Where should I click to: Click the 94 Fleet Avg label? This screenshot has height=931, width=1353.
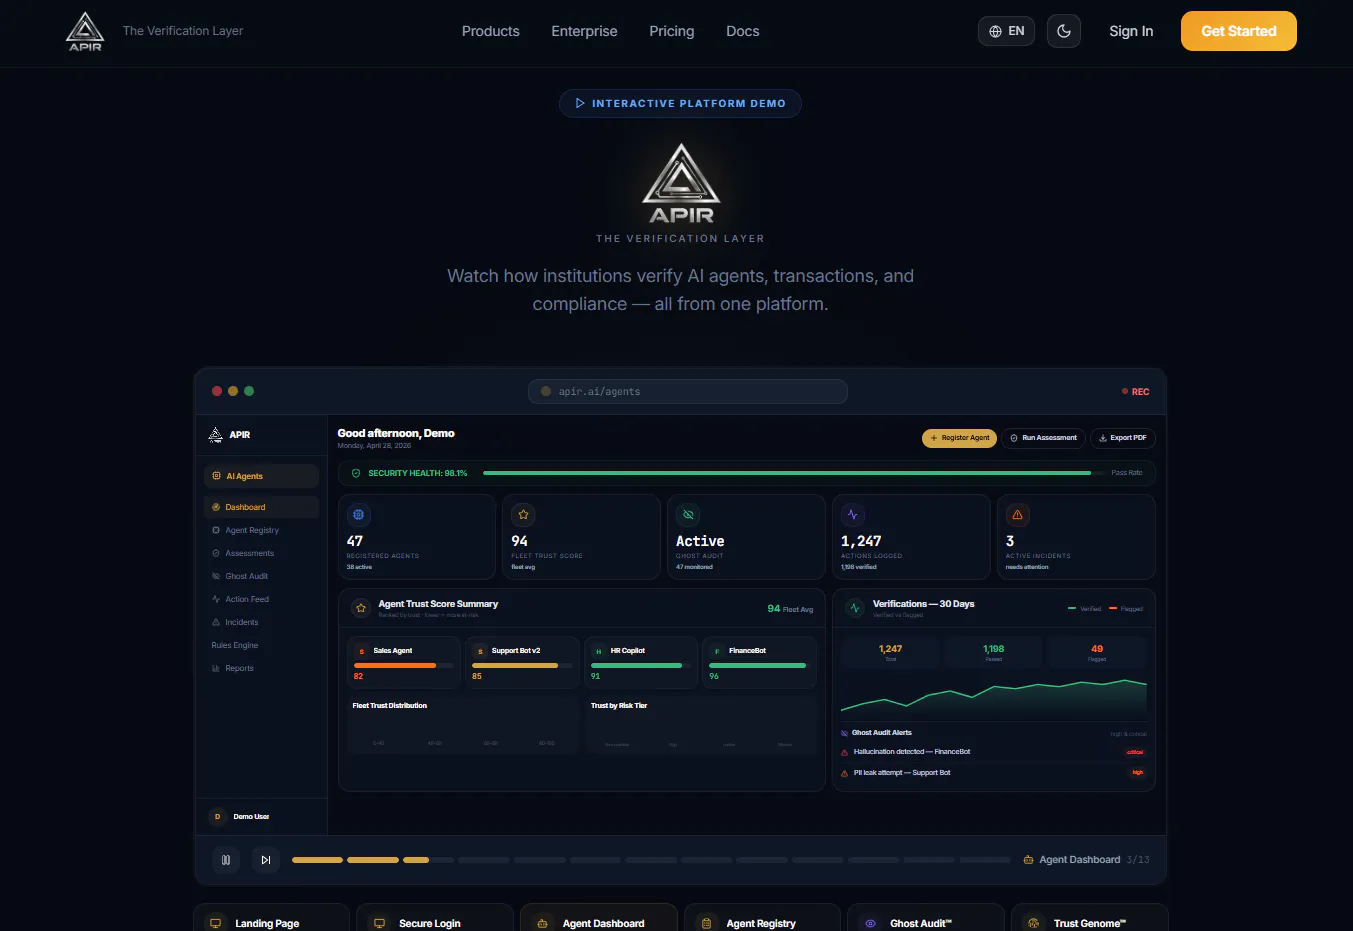790,609
